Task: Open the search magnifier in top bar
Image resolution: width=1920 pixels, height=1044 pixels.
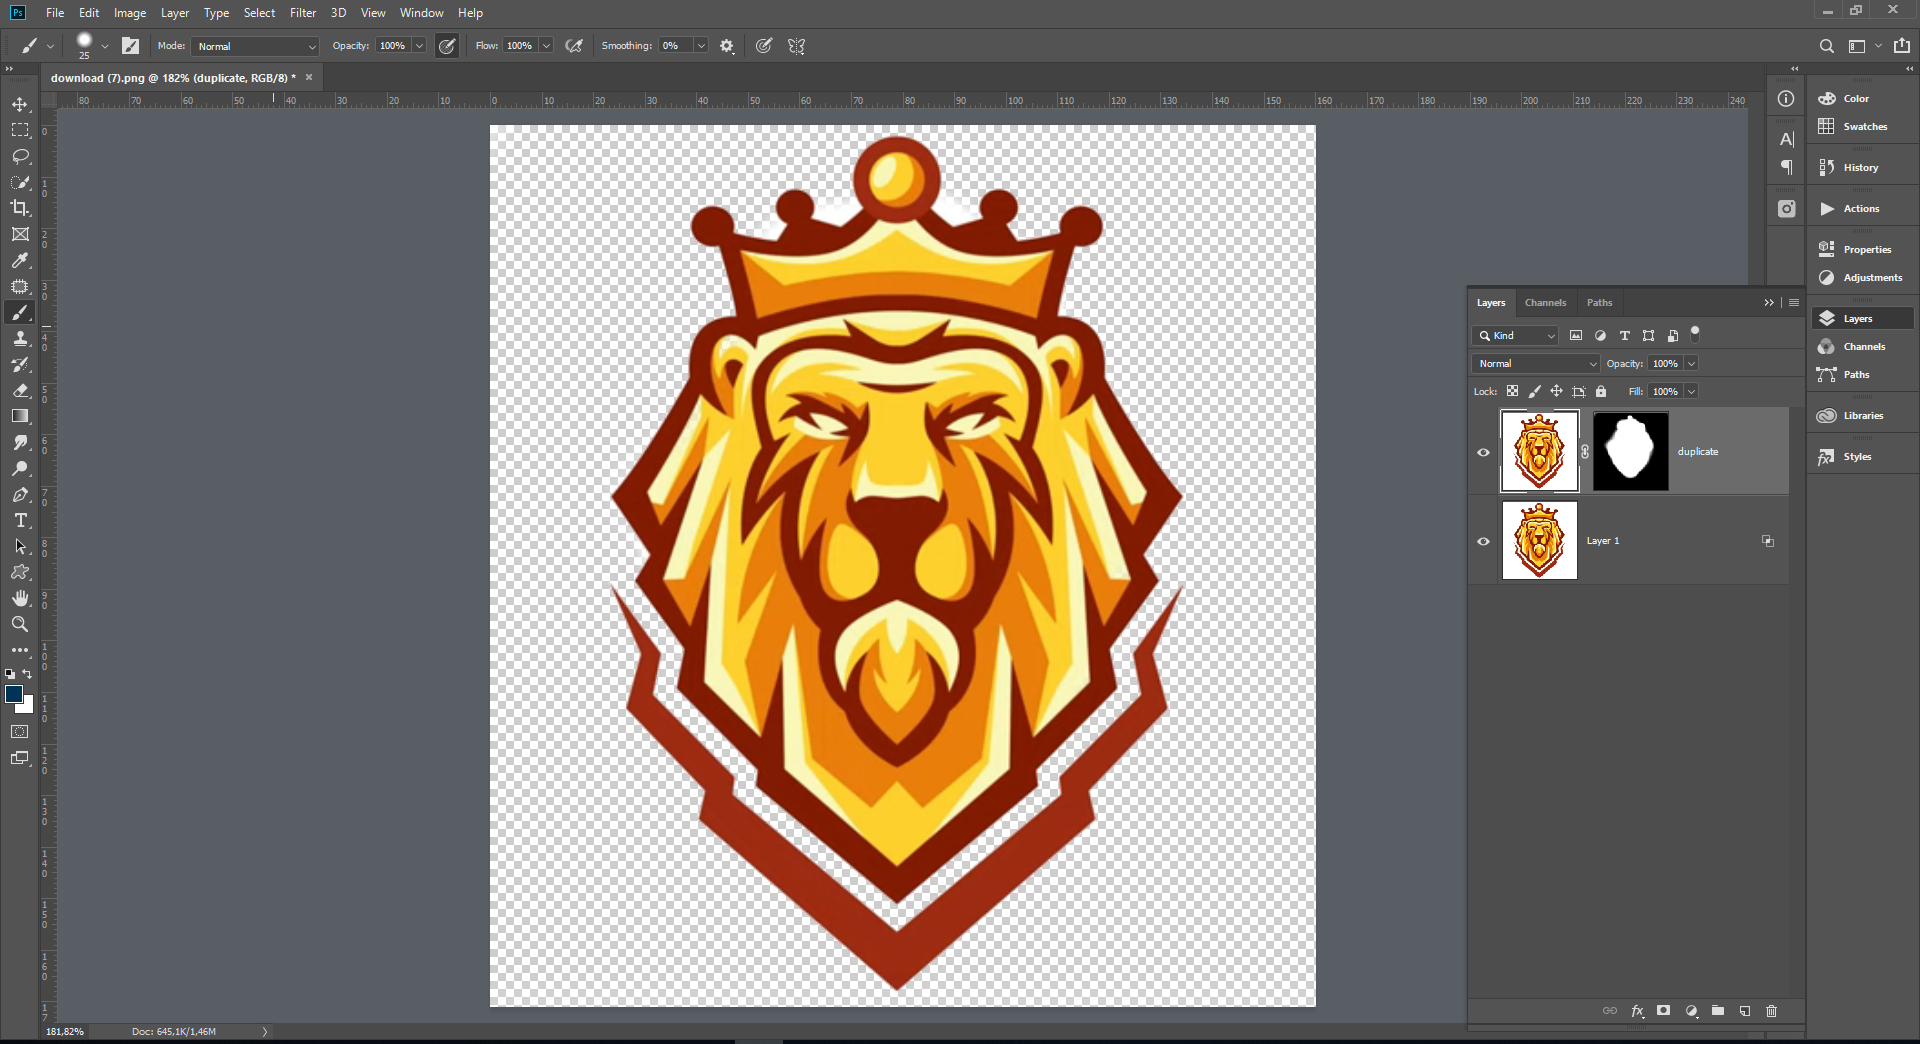Action: coord(1826,46)
